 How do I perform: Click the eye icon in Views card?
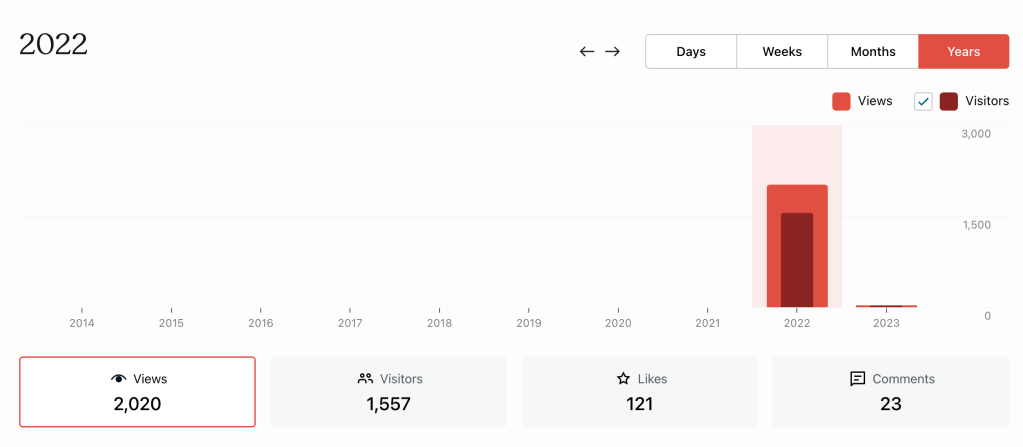119,379
